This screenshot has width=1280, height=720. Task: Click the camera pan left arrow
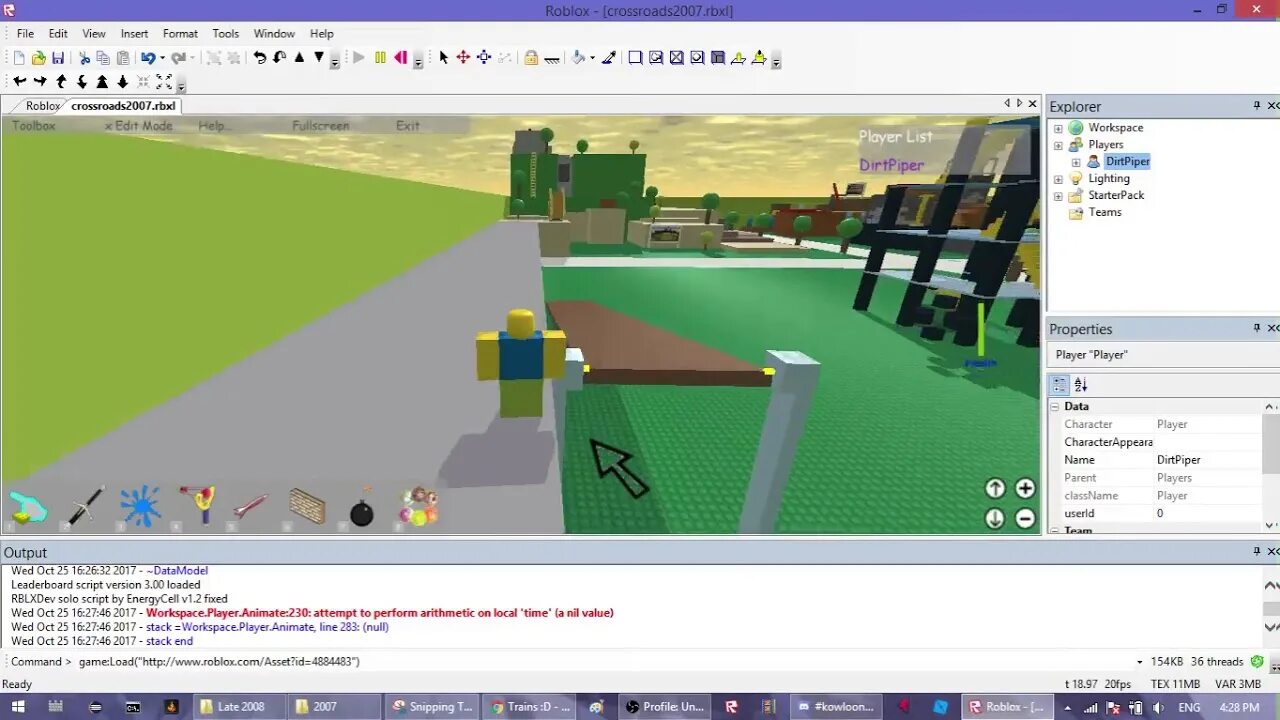coord(19,82)
